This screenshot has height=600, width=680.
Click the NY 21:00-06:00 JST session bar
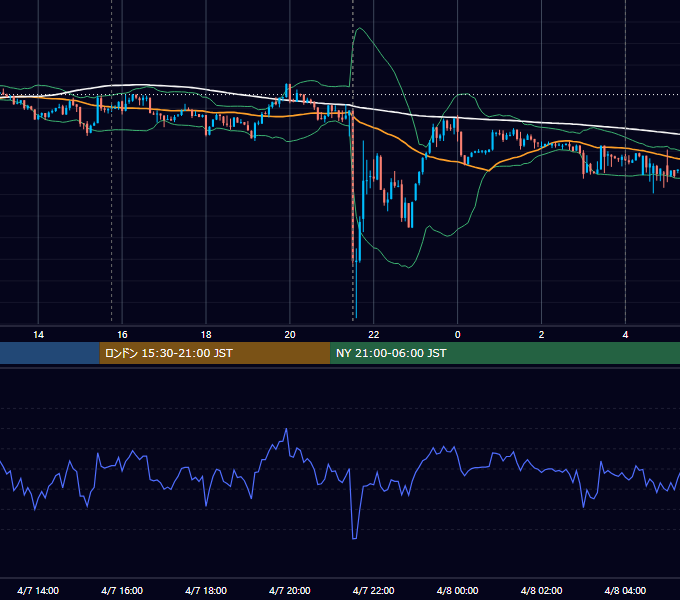coord(505,353)
